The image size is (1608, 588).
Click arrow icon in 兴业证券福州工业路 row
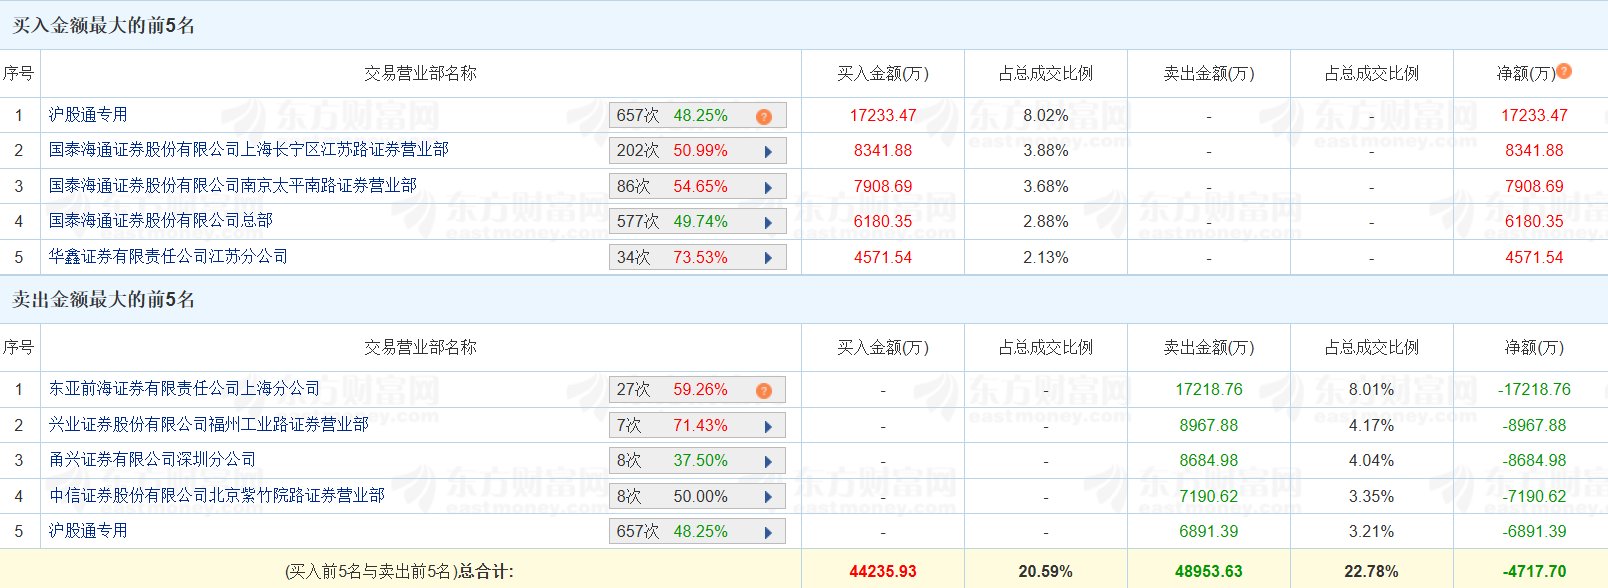[768, 426]
